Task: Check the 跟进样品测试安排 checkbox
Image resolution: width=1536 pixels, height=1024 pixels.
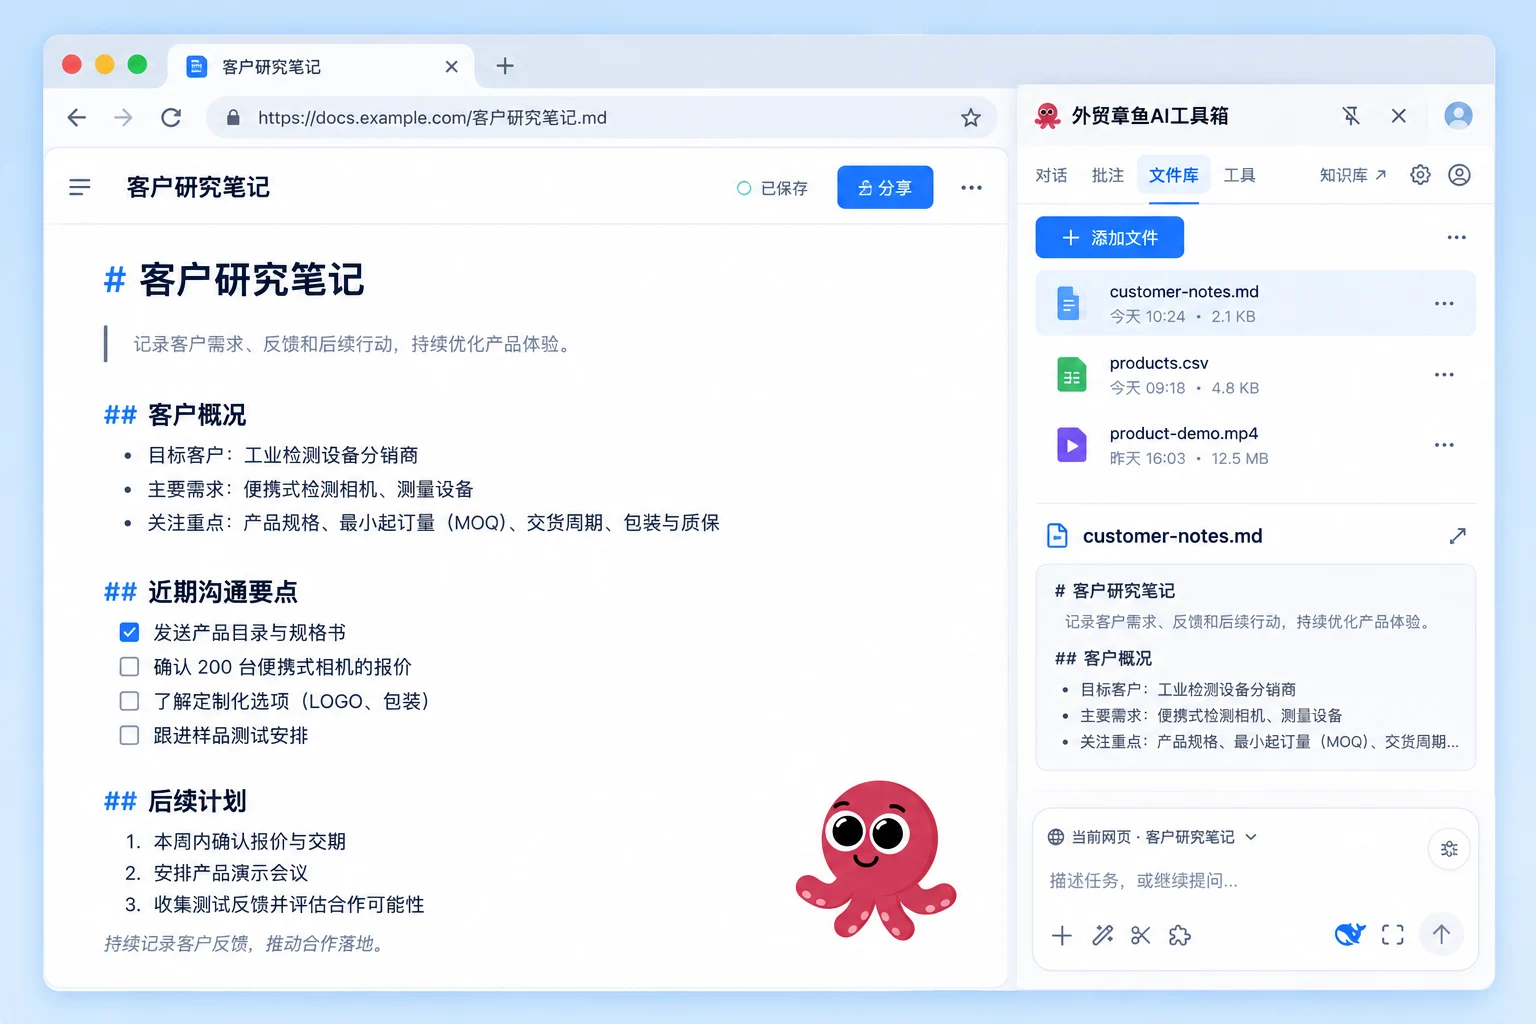Action: tap(129, 735)
